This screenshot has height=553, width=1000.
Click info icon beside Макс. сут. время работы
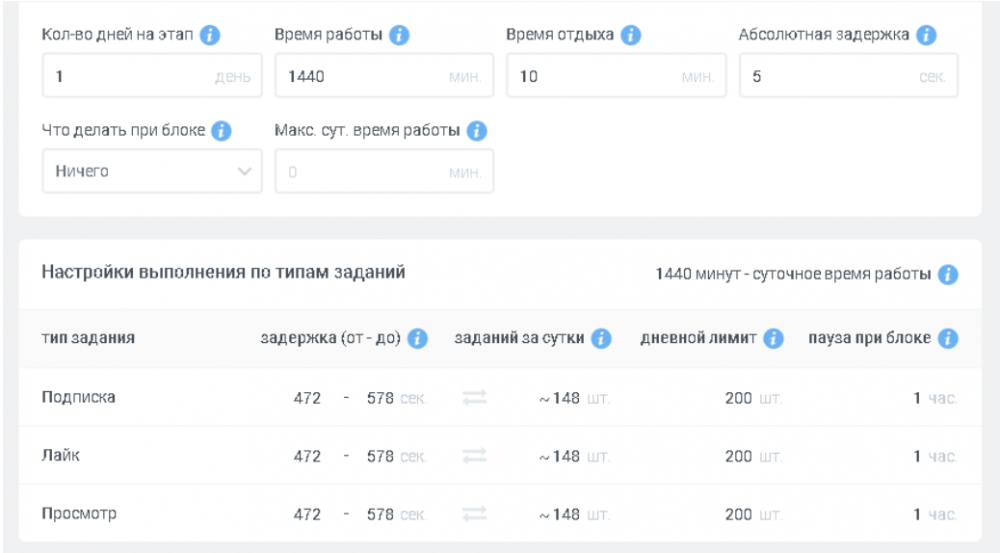pos(477,131)
